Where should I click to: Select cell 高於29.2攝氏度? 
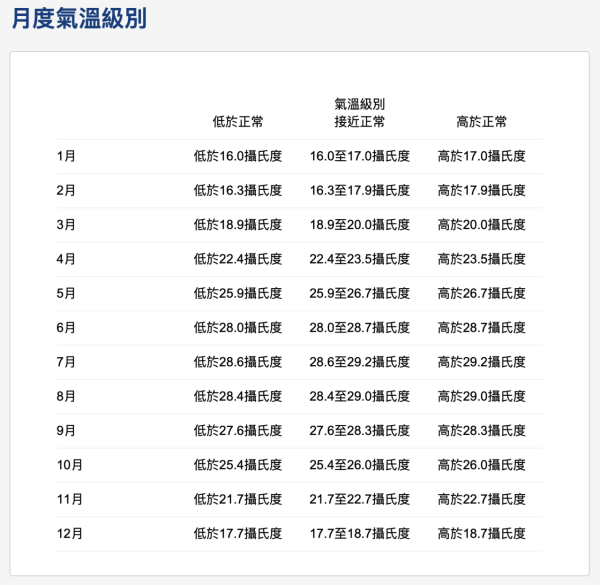481,362
